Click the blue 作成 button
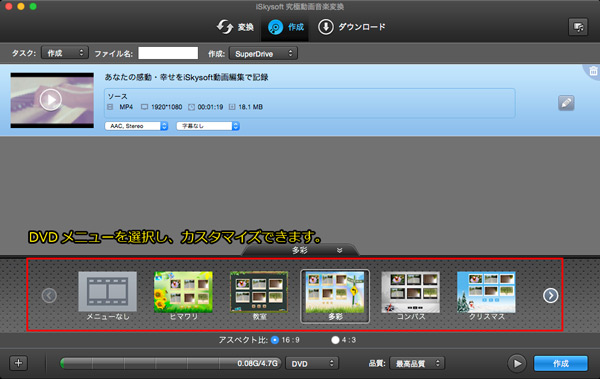The width and height of the screenshot is (600, 379). [561, 363]
